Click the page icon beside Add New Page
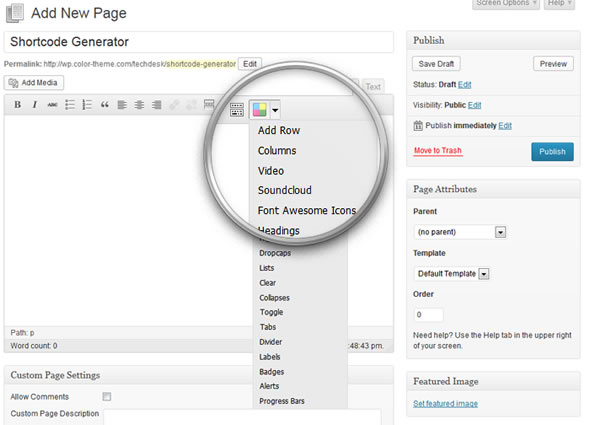The image size is (590, 425). point(15,13)
